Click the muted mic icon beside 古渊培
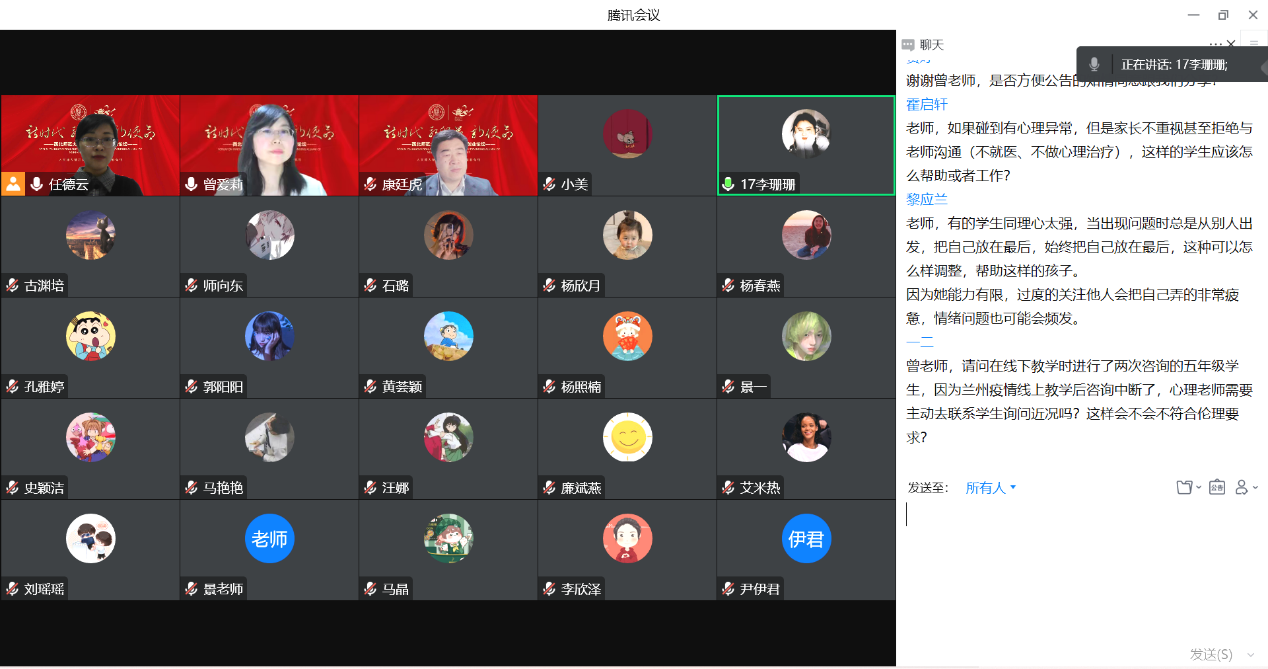The image size is (1268, 669). click(13, 286)
